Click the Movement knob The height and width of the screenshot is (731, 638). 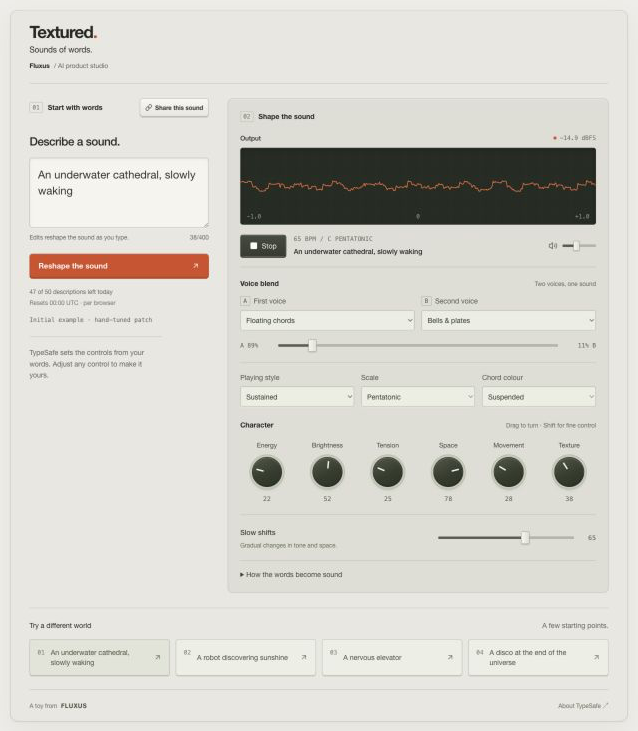point(508,472)
